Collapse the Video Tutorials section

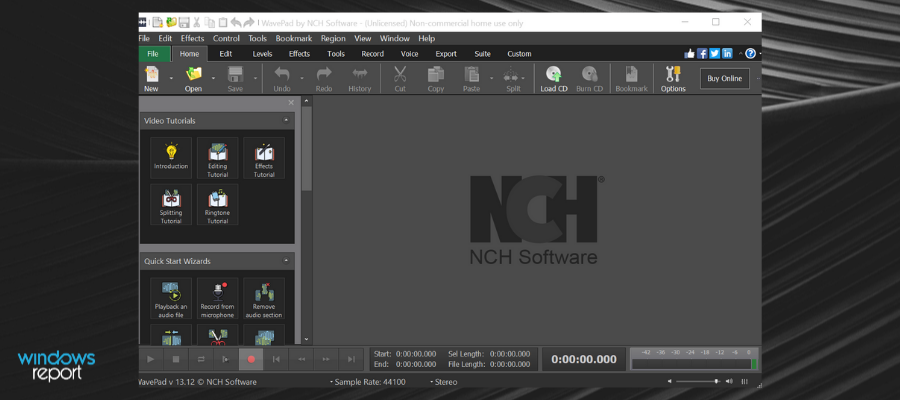point(286,121)
